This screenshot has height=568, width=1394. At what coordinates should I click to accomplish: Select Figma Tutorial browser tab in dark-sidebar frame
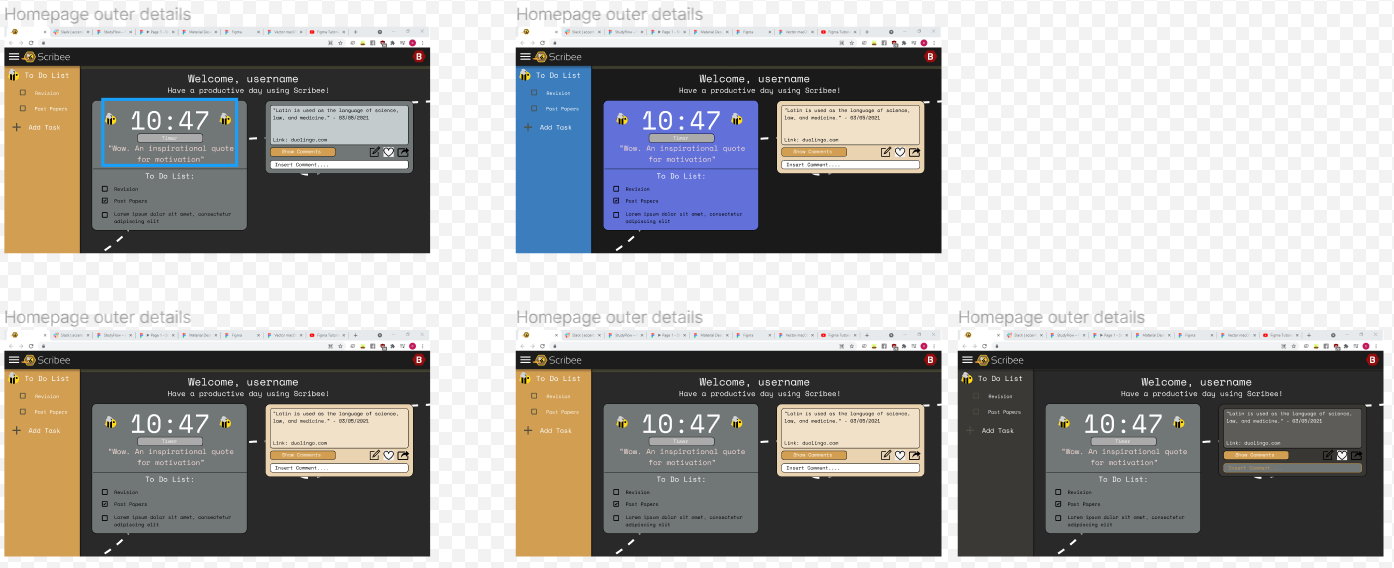click(1282, 335)
